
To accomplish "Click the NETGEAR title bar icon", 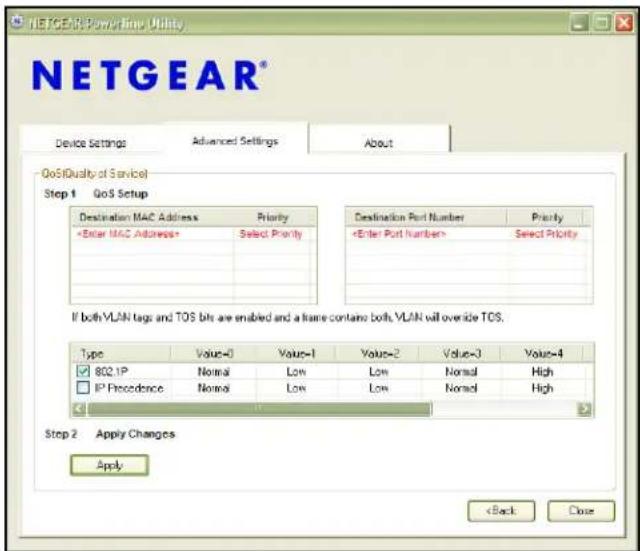I will (x=17, y=22).
